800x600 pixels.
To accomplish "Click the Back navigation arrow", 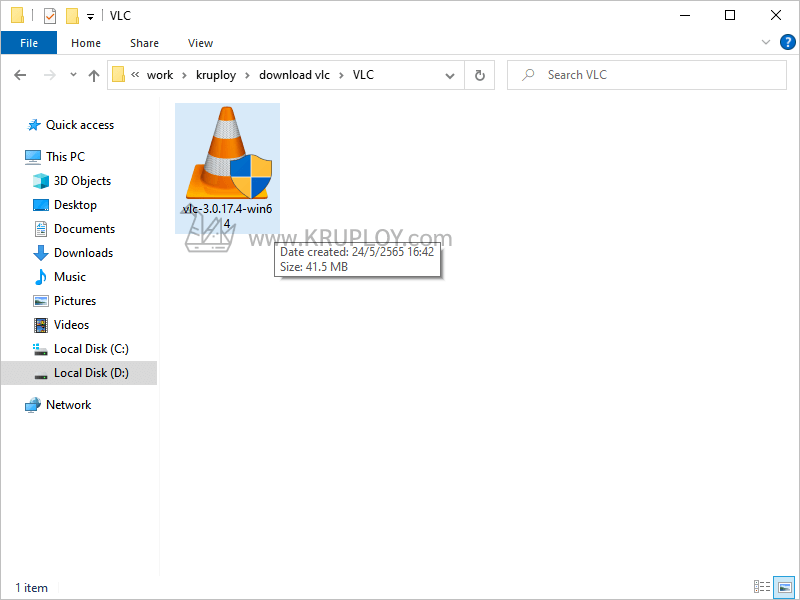I will [x=20, y=76].
